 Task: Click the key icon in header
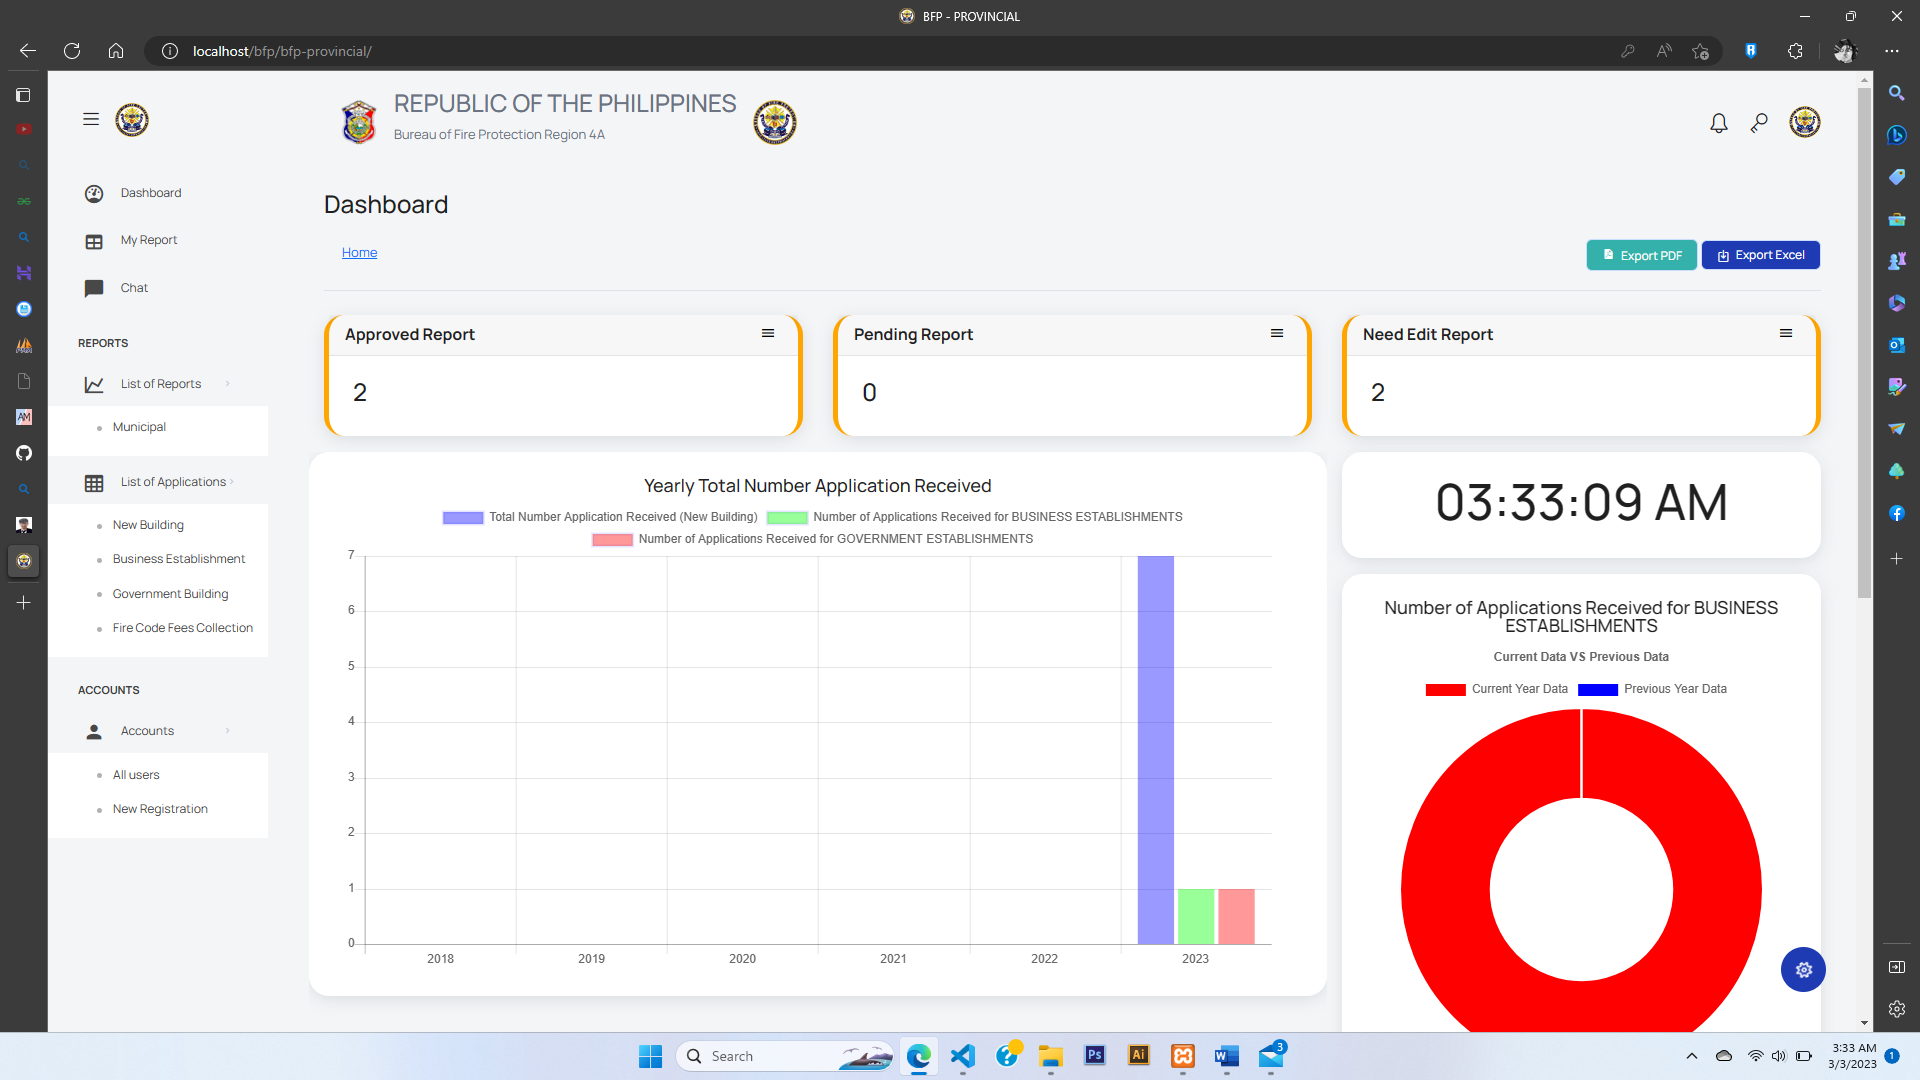[1759, 123]
